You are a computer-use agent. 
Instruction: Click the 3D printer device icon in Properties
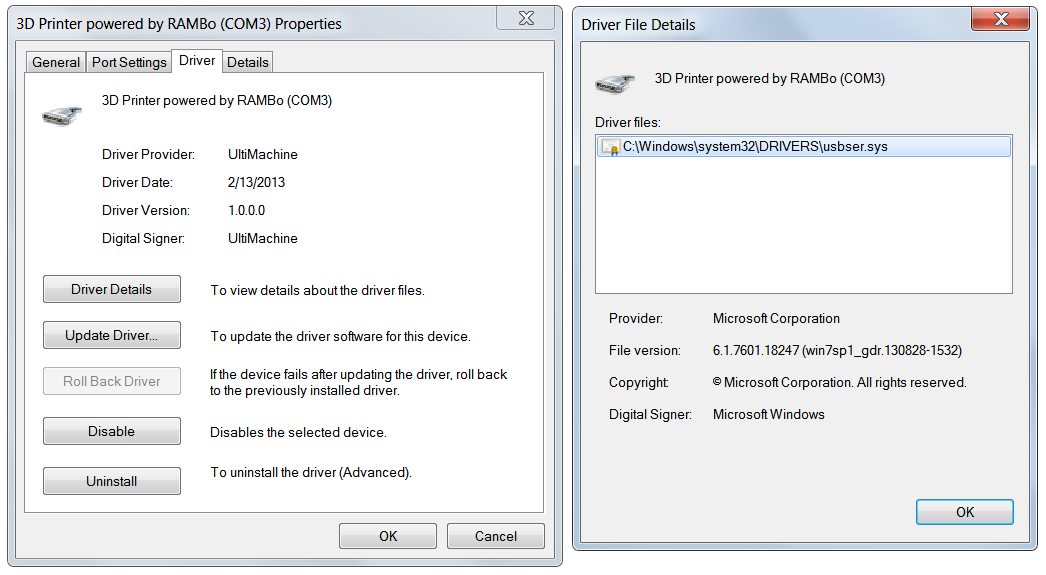(61, 115)
